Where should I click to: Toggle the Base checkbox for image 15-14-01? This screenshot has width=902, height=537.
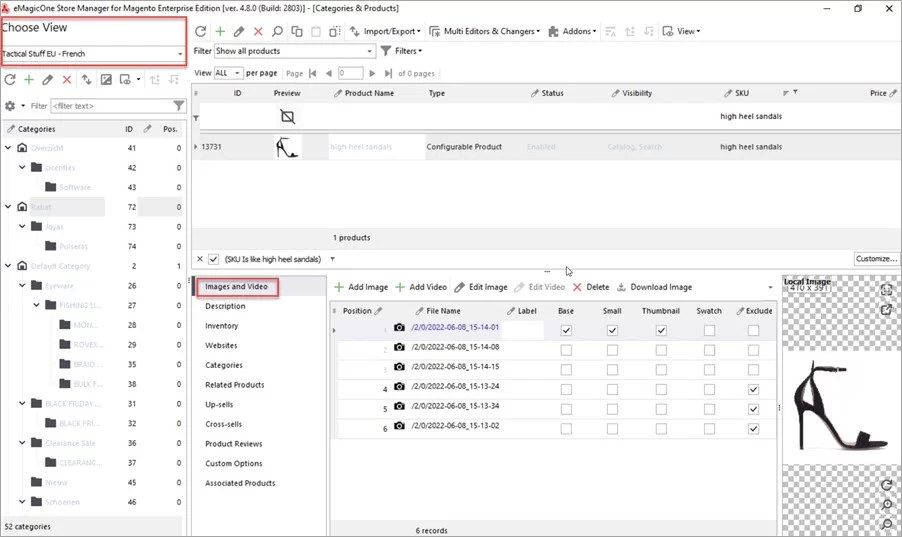[566, 330]
